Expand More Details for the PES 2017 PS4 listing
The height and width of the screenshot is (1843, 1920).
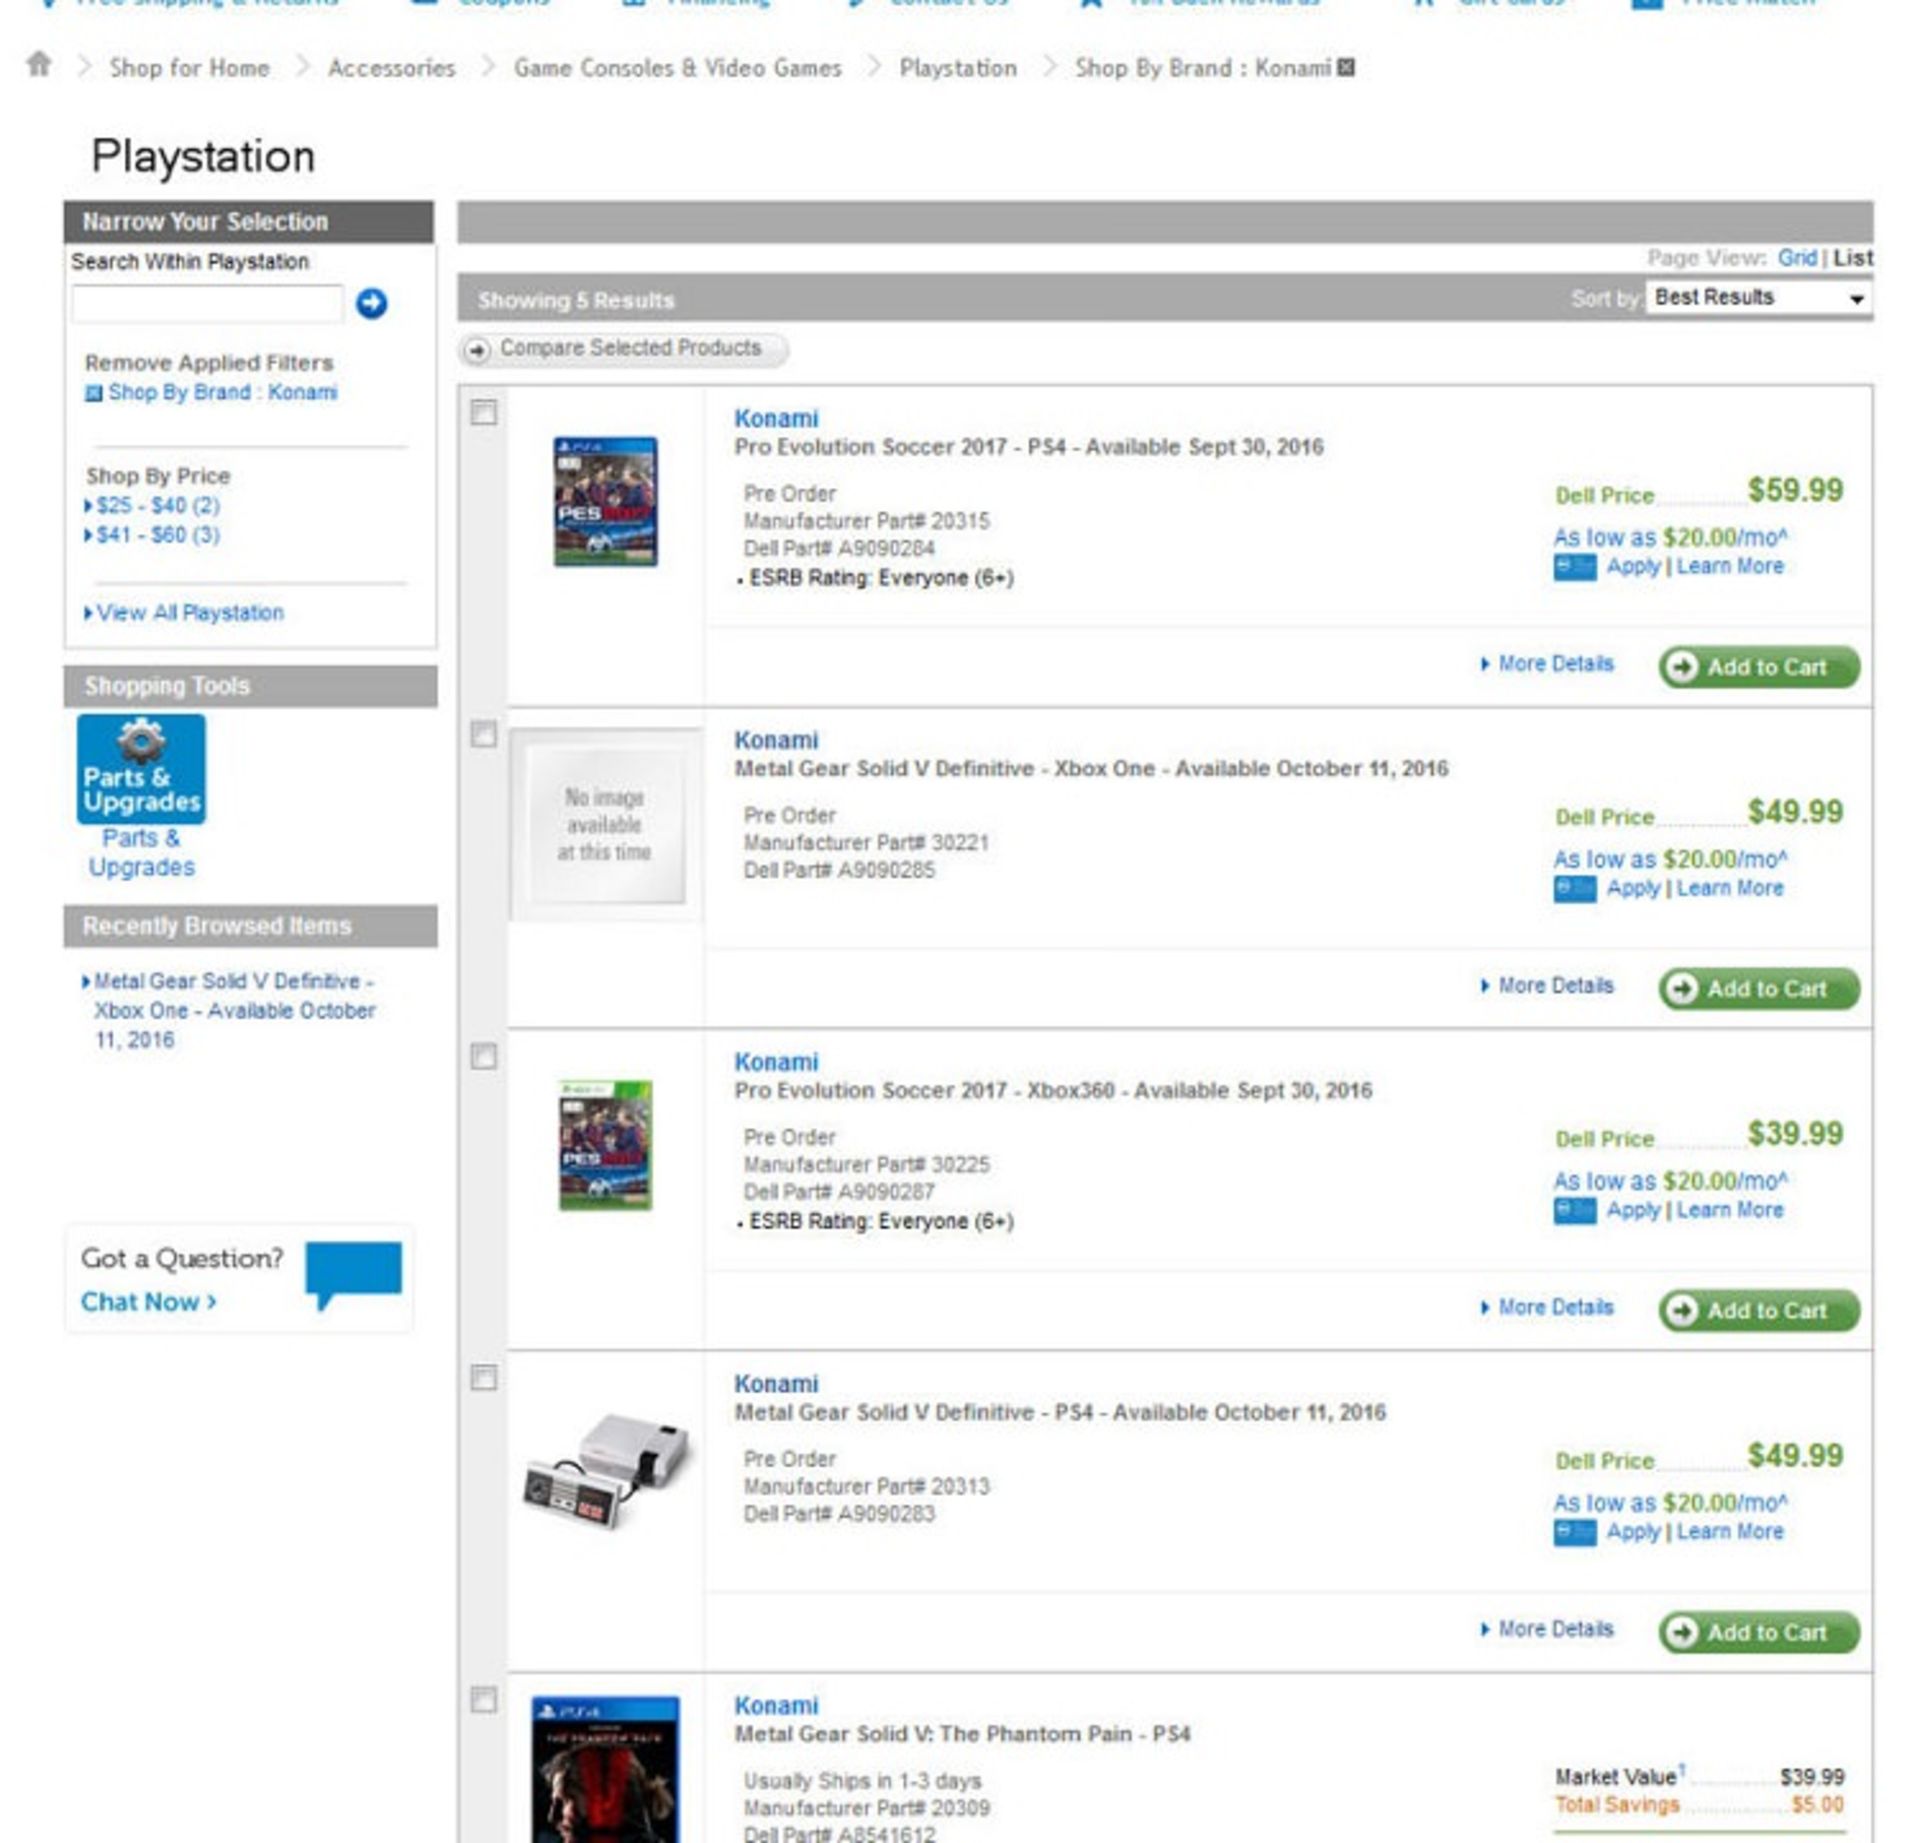tap(1554, 664)
